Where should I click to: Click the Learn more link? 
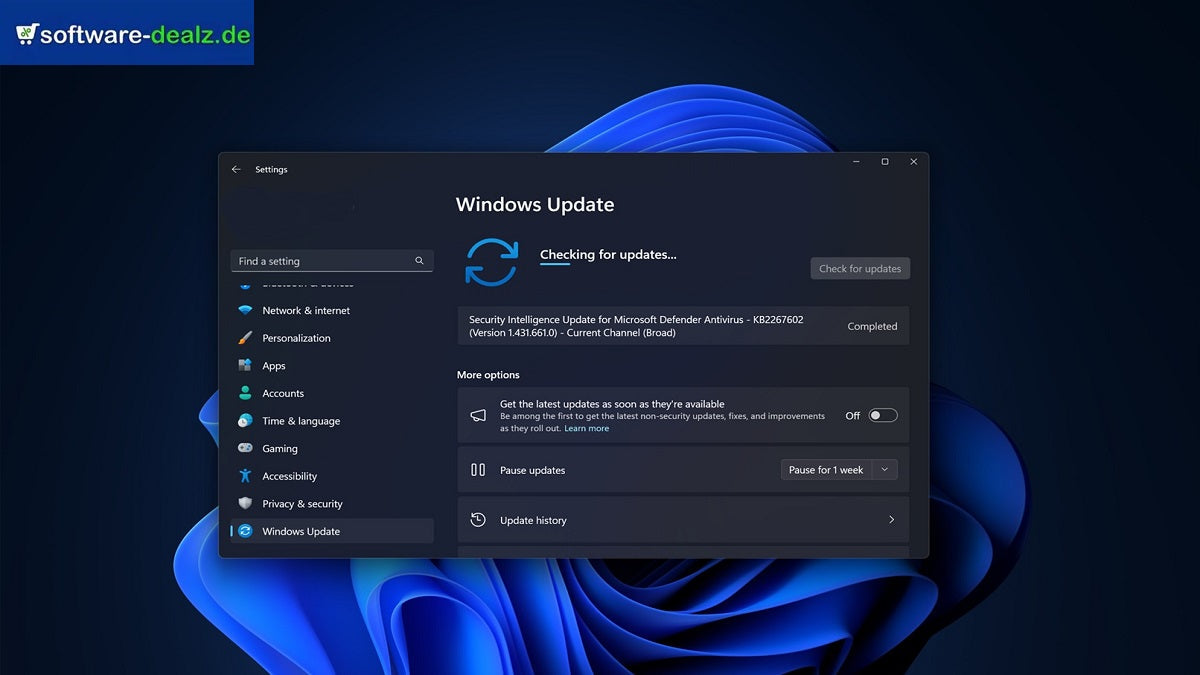click(587, 428)
